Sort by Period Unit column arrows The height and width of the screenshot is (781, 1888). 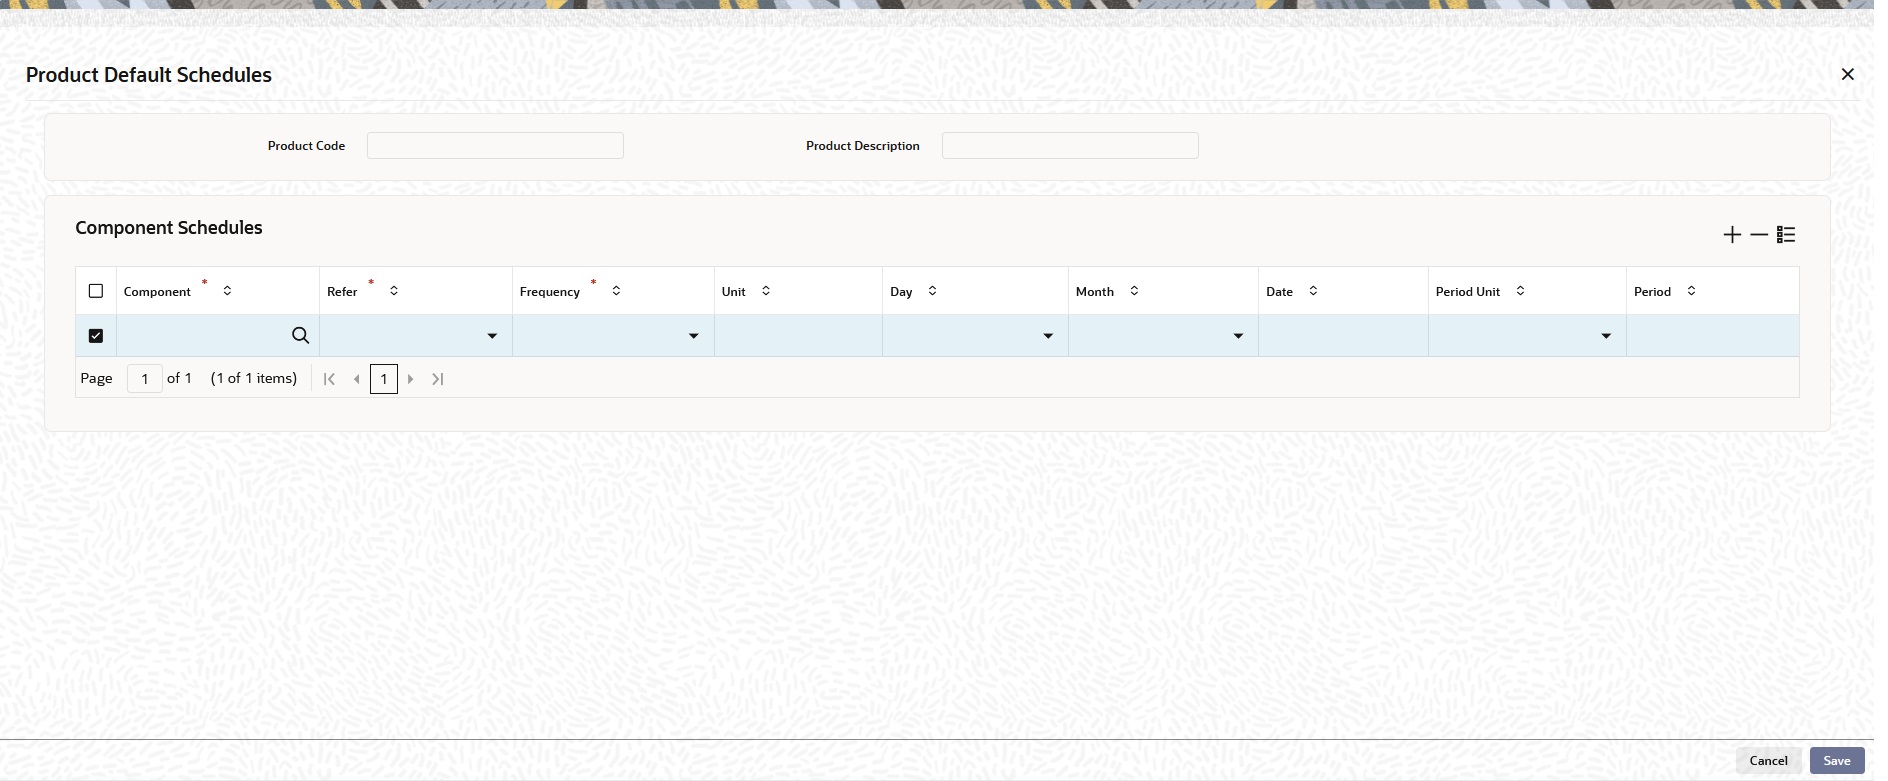1520,291
